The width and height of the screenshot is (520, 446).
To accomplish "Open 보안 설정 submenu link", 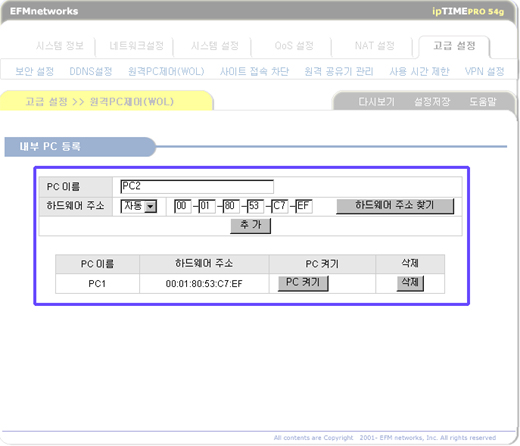I will [x=35, y=71].
